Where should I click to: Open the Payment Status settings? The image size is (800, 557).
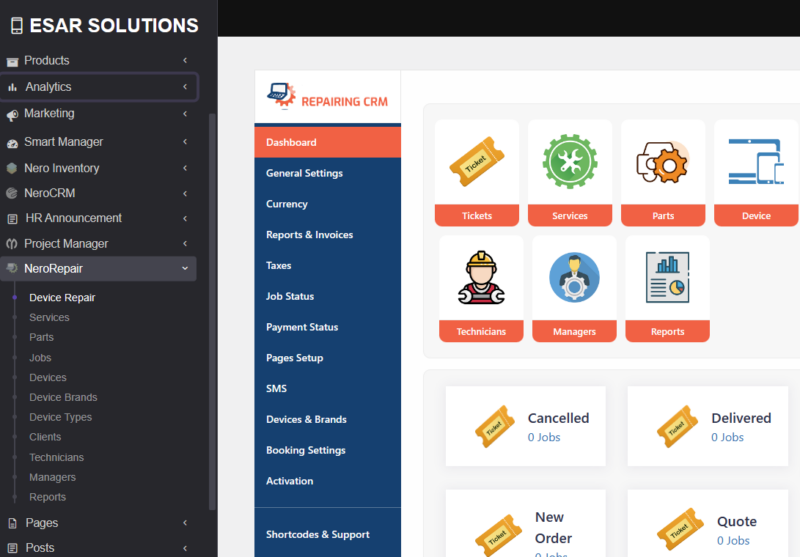[x=328, y=327]
